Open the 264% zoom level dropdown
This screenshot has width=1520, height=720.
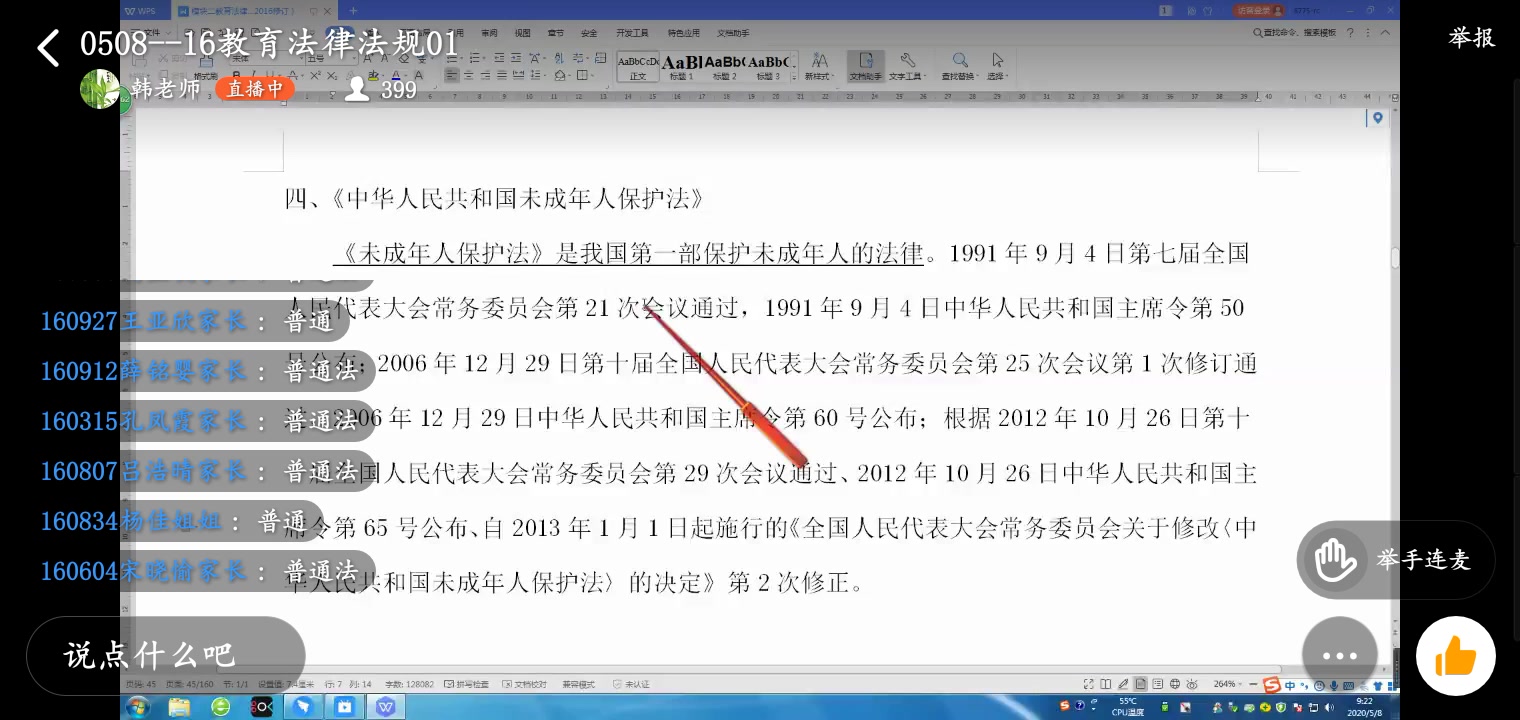[x=1227, y=684]
